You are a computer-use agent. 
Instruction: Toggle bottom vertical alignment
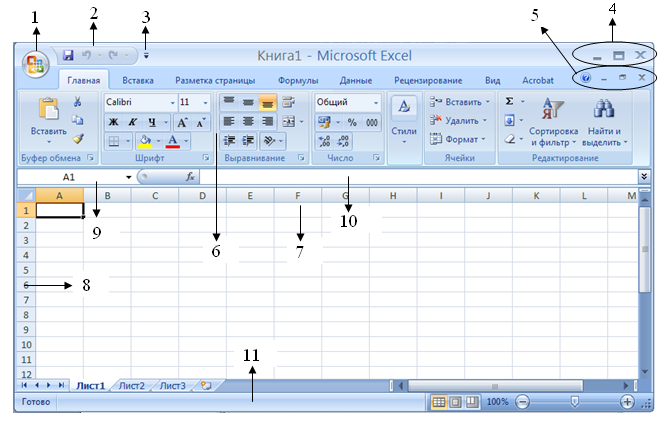coord(268,102)
